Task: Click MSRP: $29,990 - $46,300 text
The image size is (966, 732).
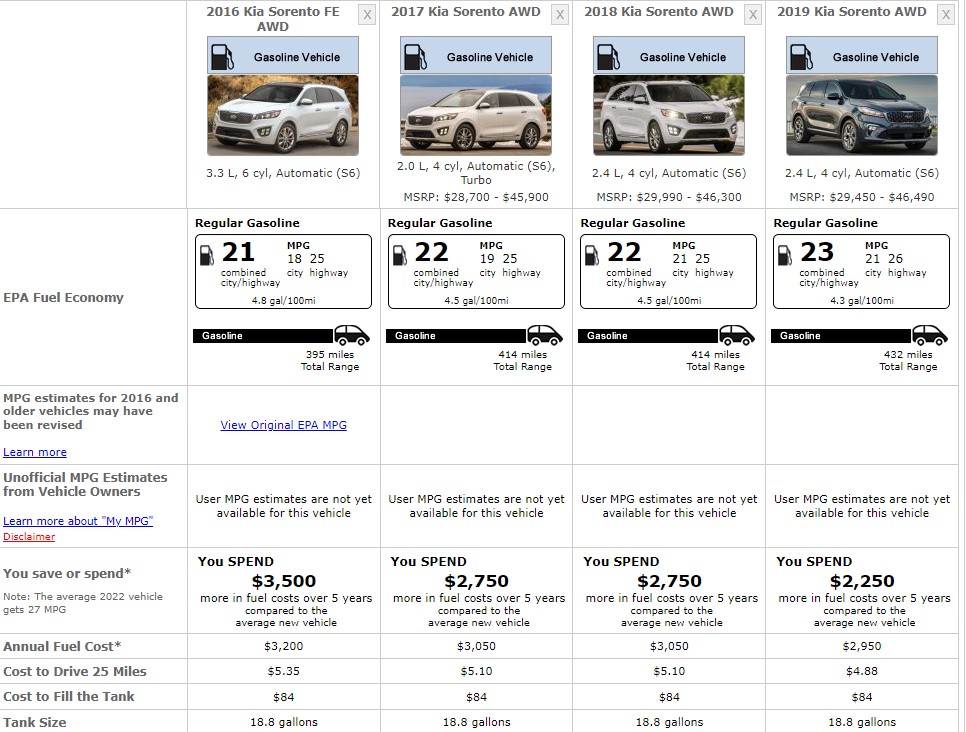Action: (x=668, y=197)
